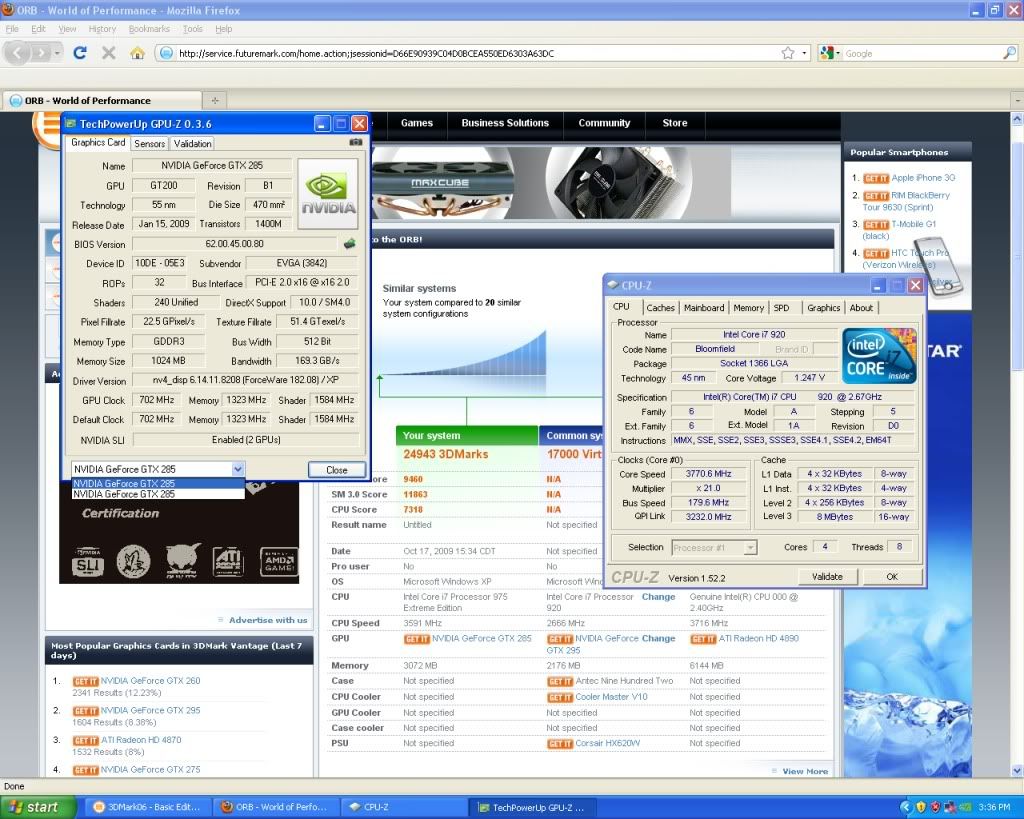This screenshot has width=1024, height=819.
Task: Click the page vertical scrollbar down arrow
Action: (x=1017, y=771)
